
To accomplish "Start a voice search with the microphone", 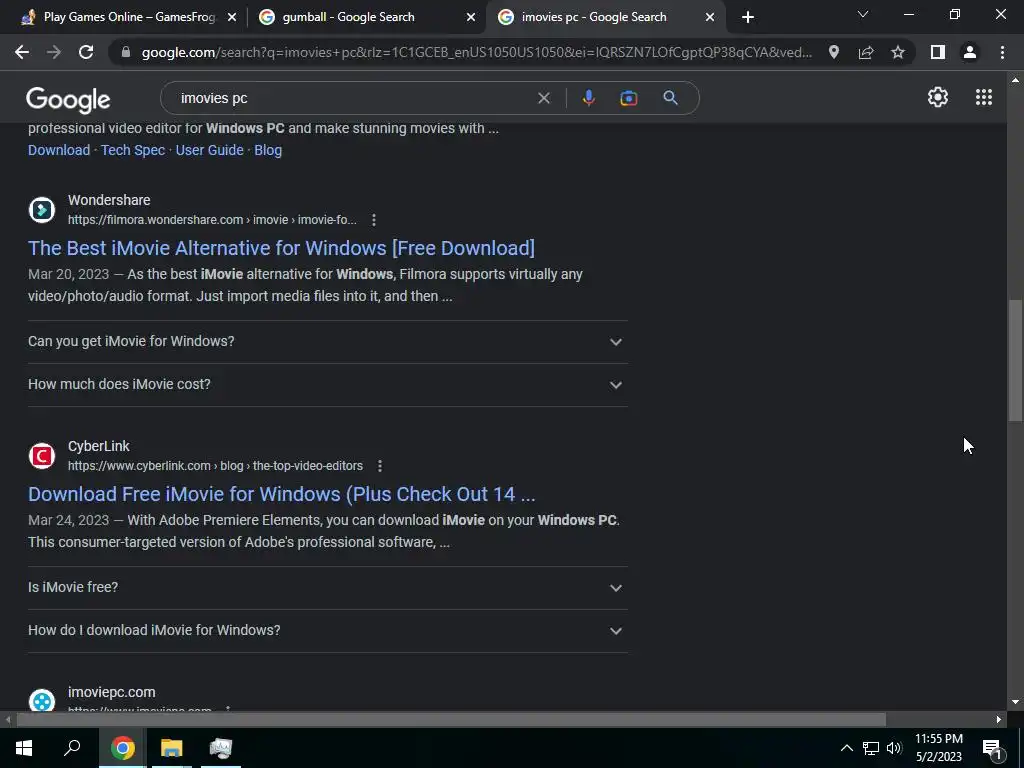I will 588,98.
